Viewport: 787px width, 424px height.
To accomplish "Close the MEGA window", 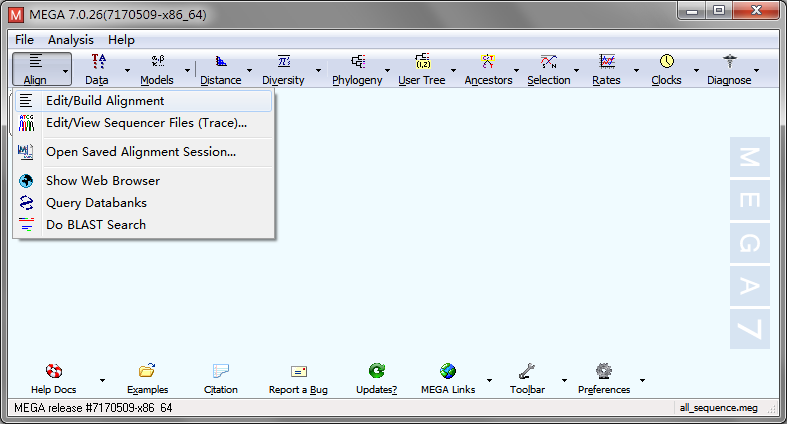I will (x=756, y=11).
